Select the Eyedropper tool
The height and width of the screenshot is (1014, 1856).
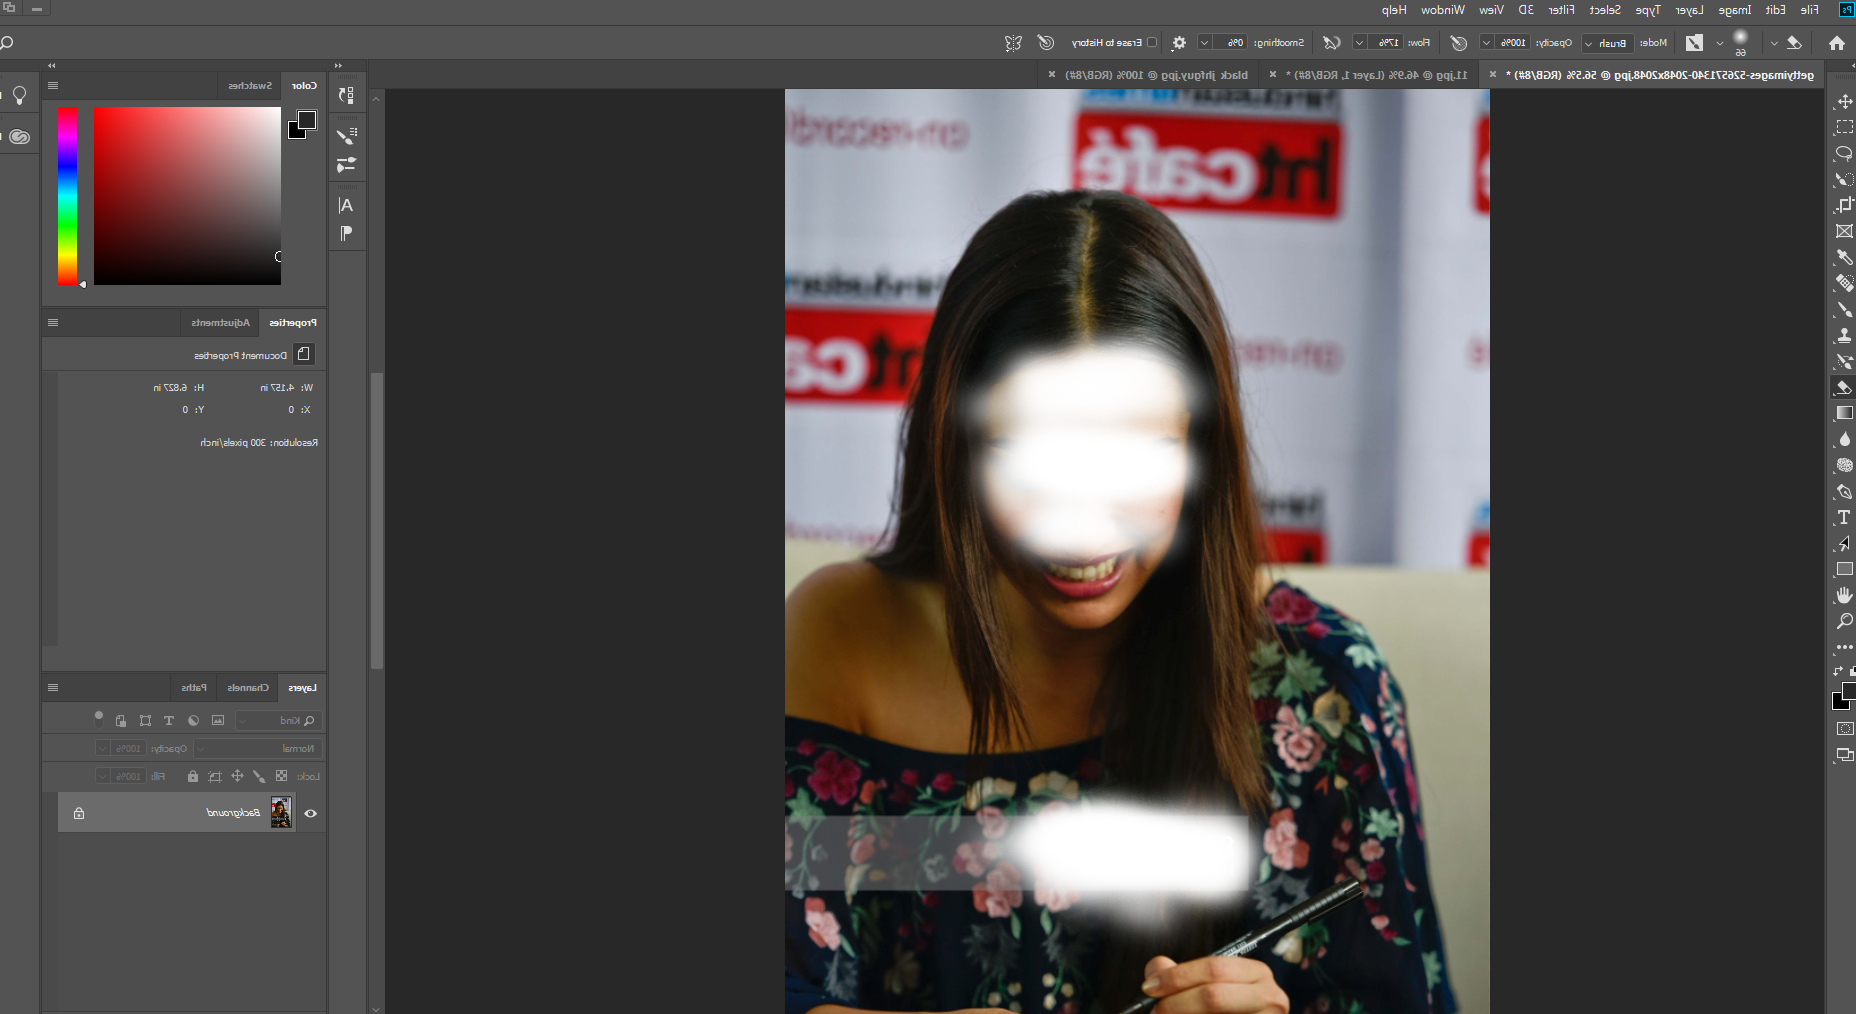pos(1844,257)
